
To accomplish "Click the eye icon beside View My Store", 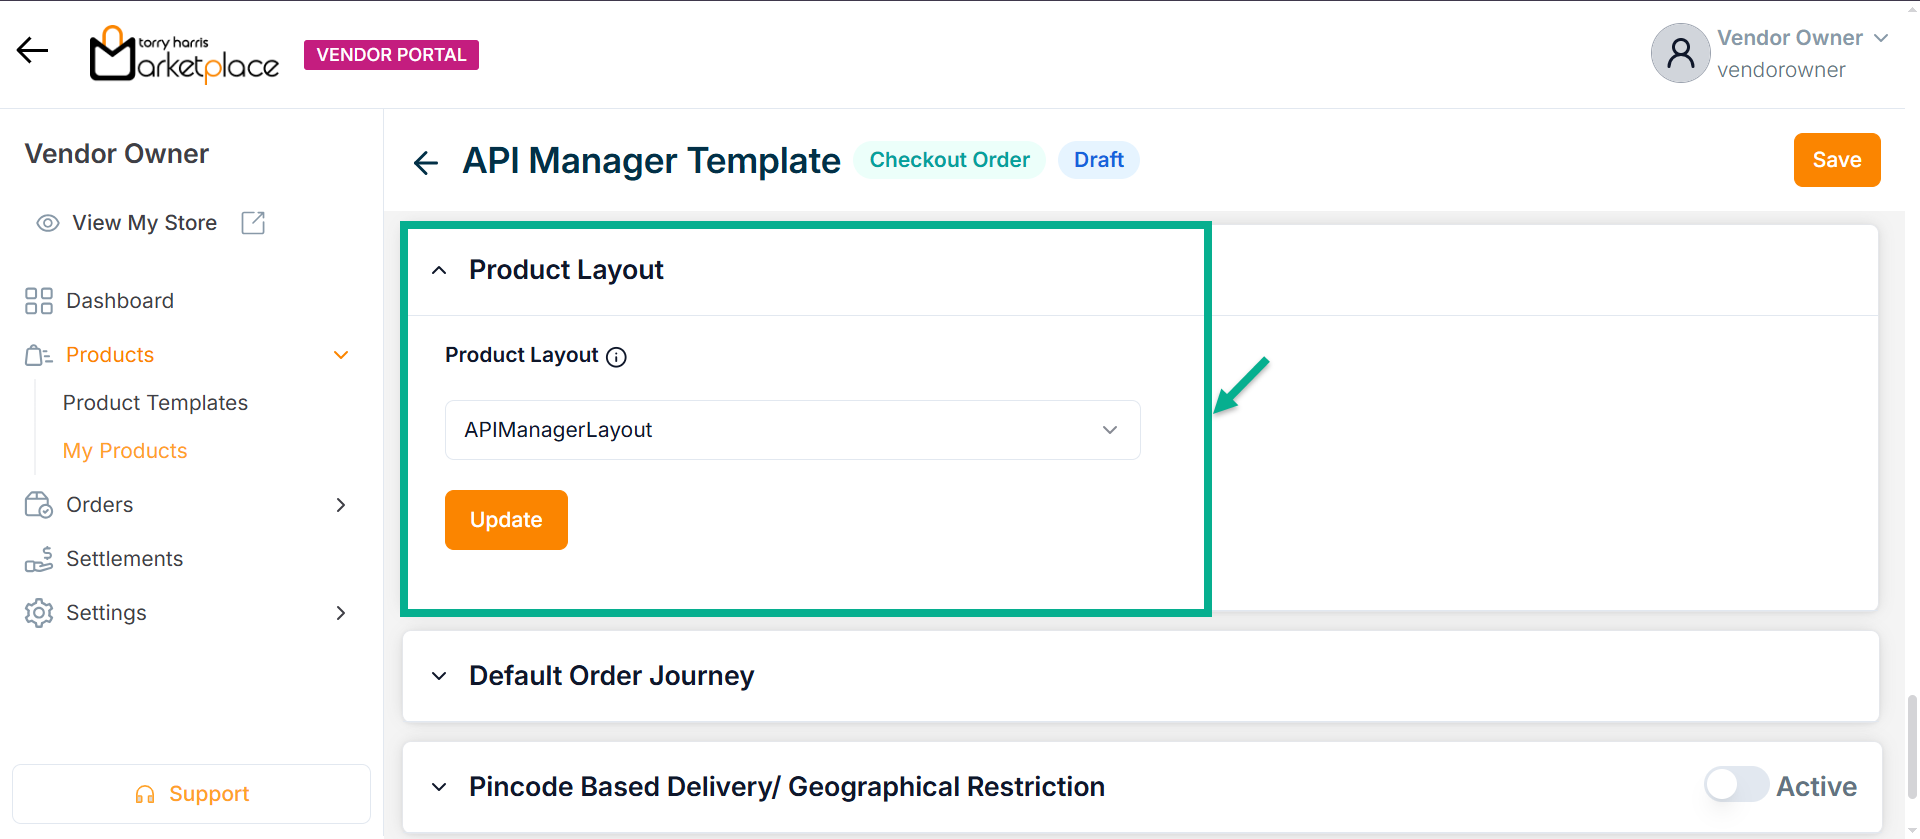I will pyautogui.click(x=48, y=223).
